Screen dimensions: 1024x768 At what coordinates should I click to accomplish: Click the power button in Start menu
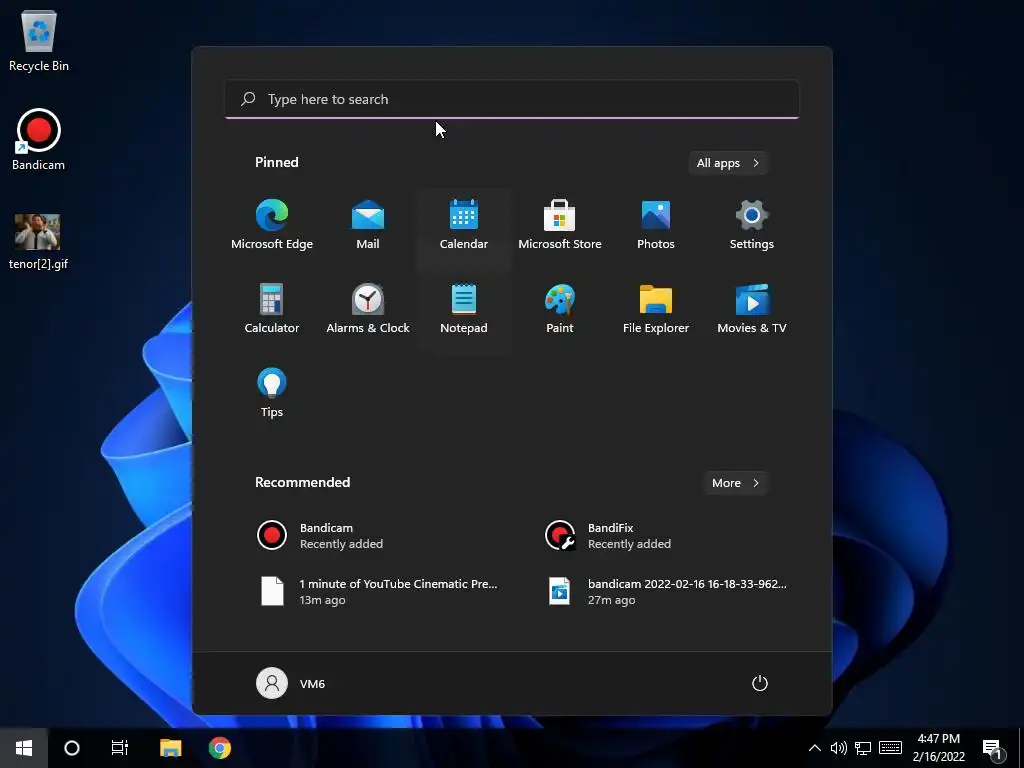coord(760,683)
